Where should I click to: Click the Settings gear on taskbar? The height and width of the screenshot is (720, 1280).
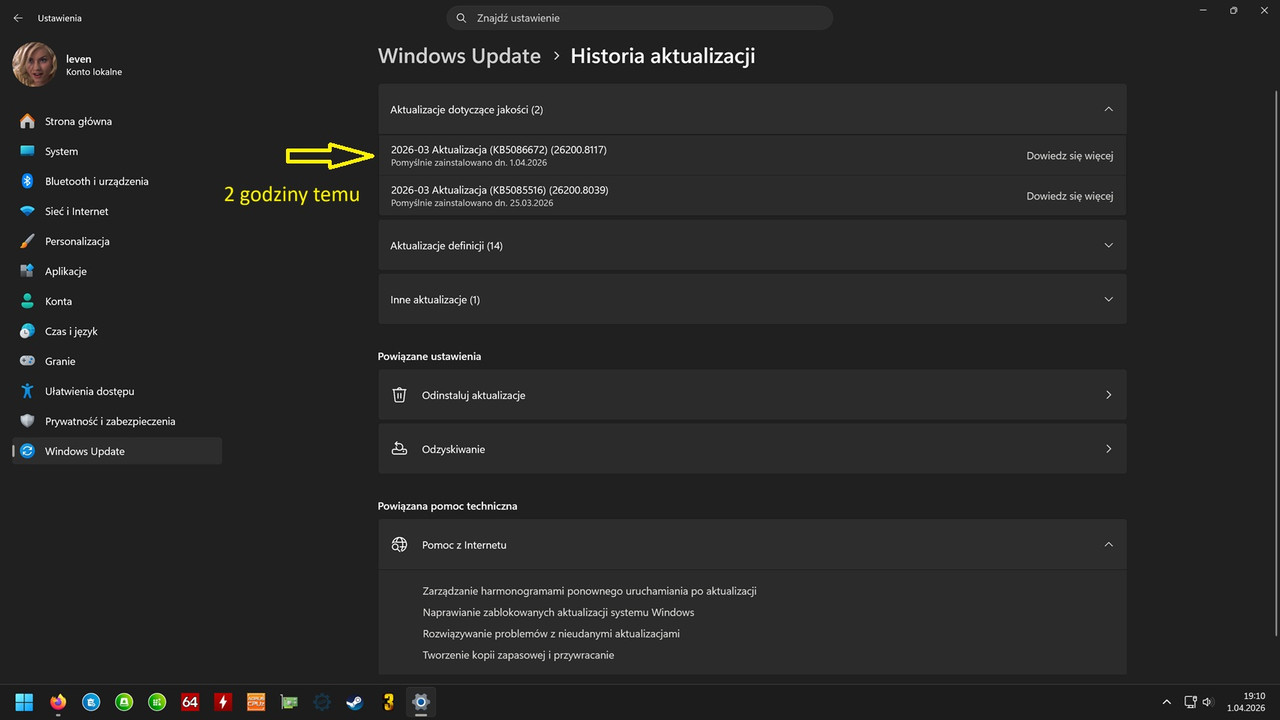click(x=421, y=702)
